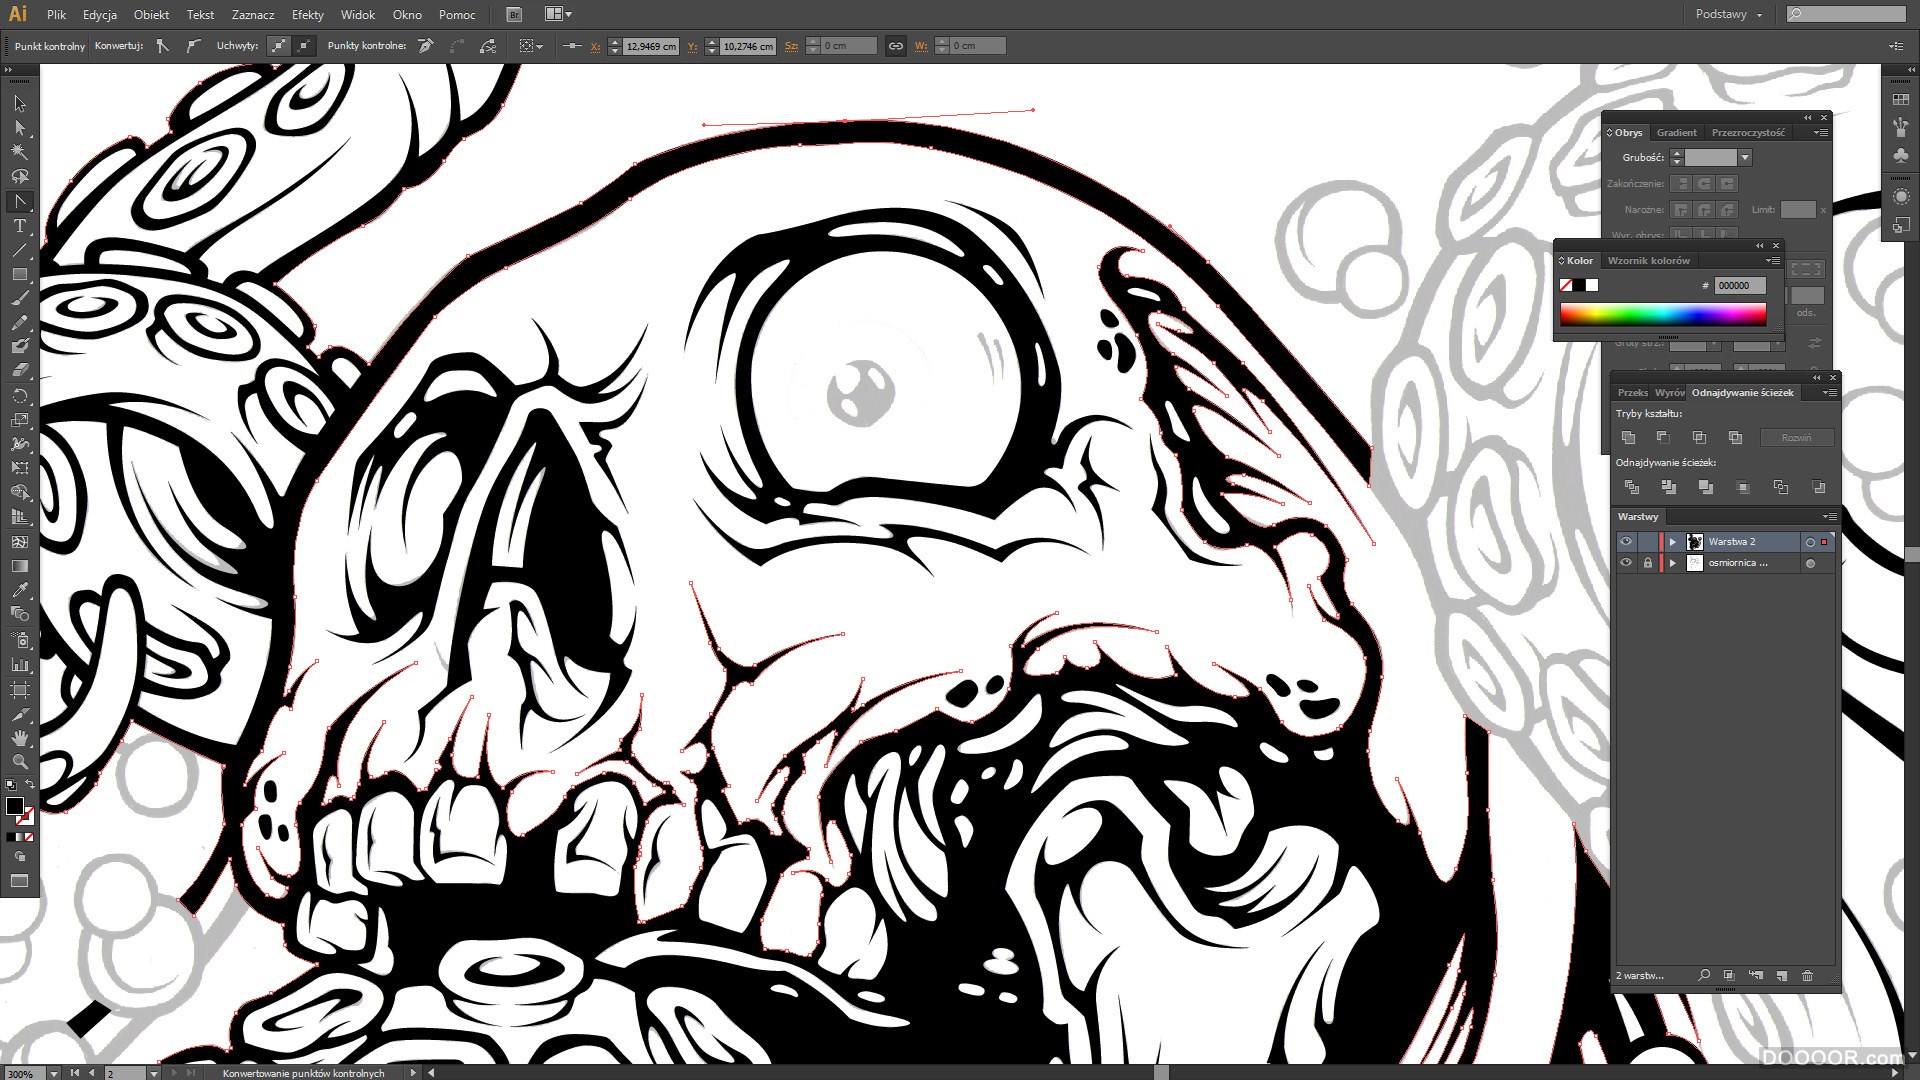1920x1080 pixels.
Task: Click target circle of osmiornica layer
Action: tap(1810, 564)
